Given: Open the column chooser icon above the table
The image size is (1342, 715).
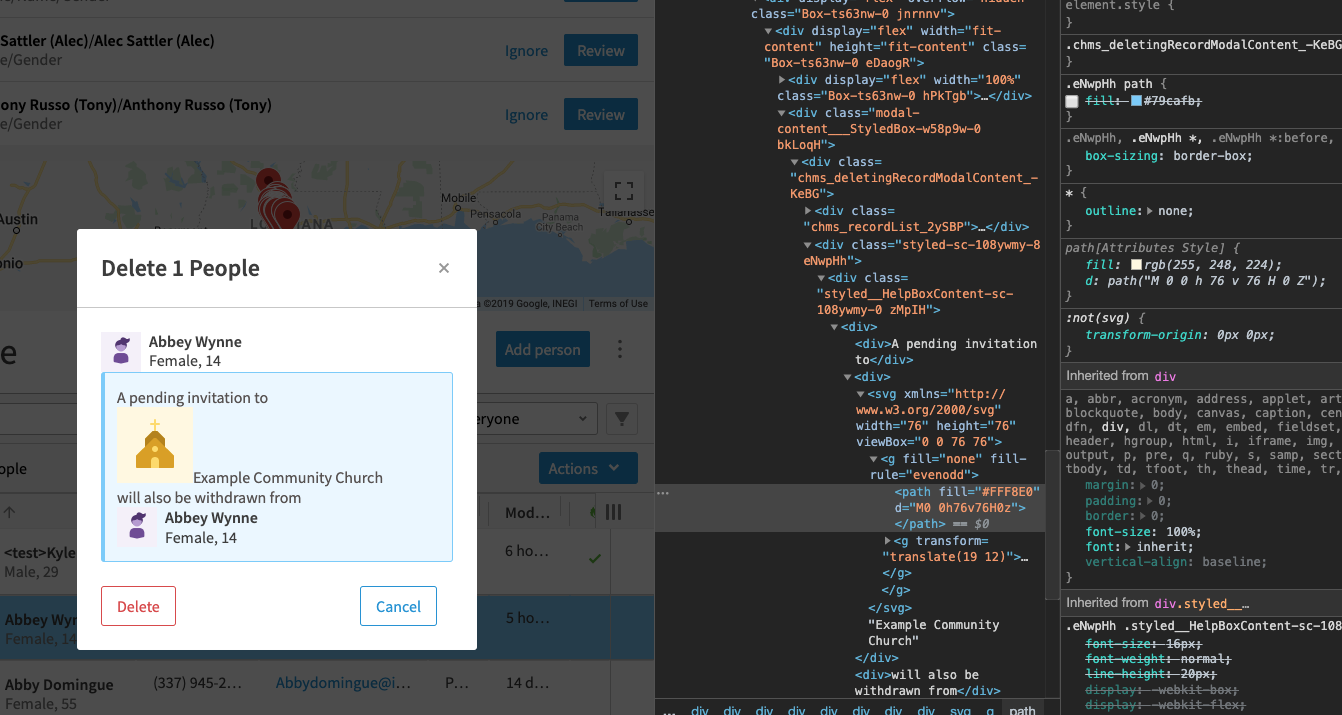Looking at the screenshot, I should [x=613, y=511].
